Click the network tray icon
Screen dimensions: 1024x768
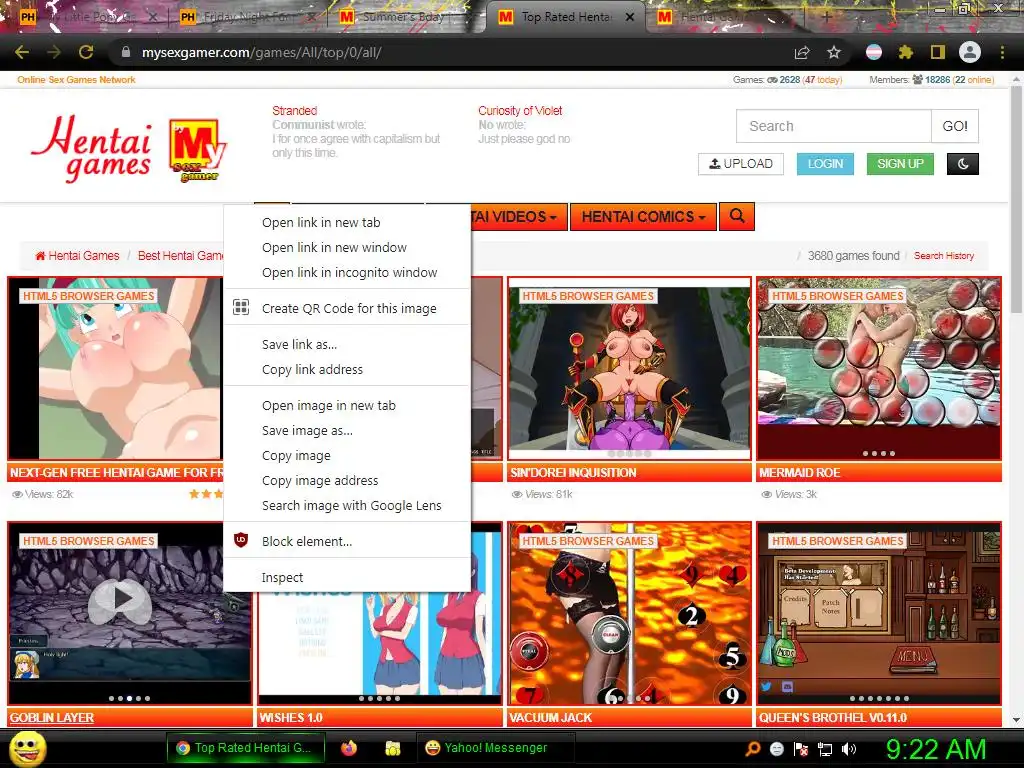825,749
